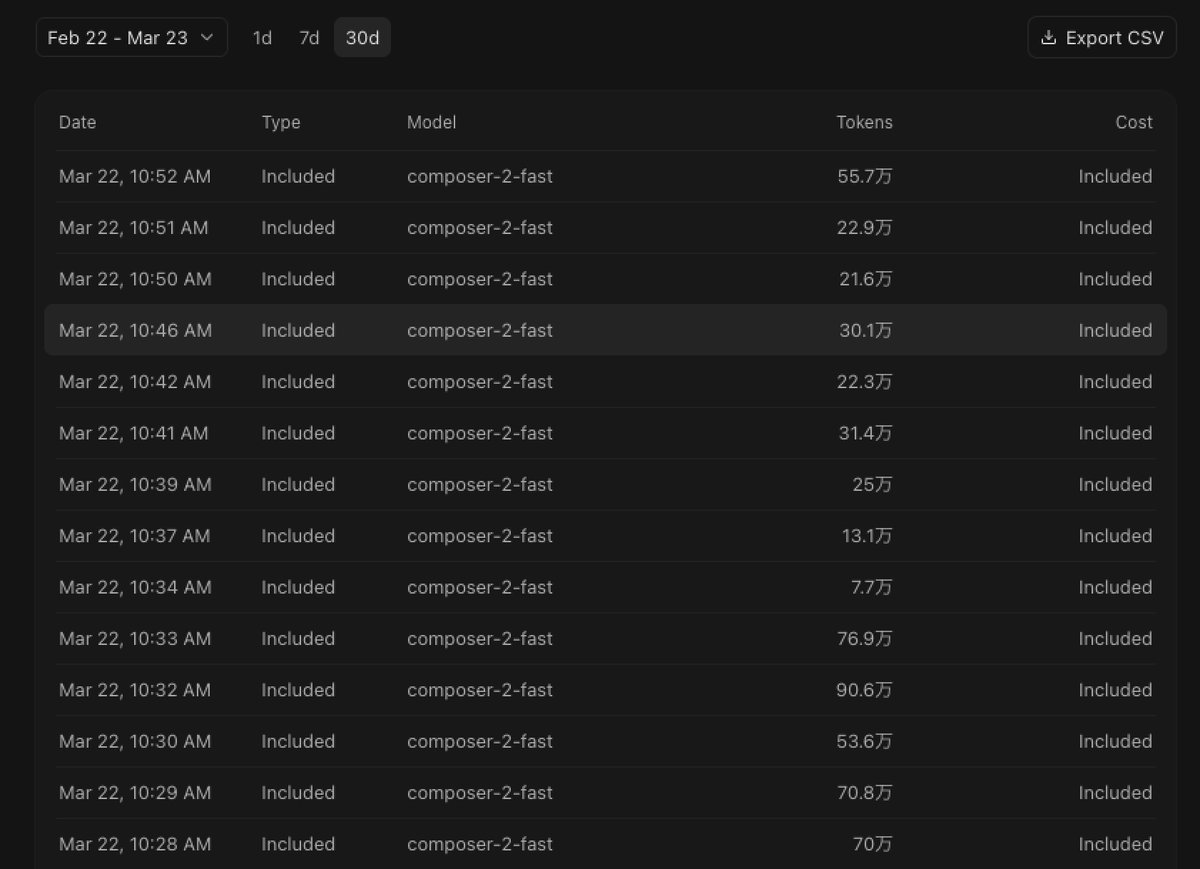1200x869 pixels.
Task: Click the Mar 22, 10:30 AM date cell
Action: pos(135,741)
